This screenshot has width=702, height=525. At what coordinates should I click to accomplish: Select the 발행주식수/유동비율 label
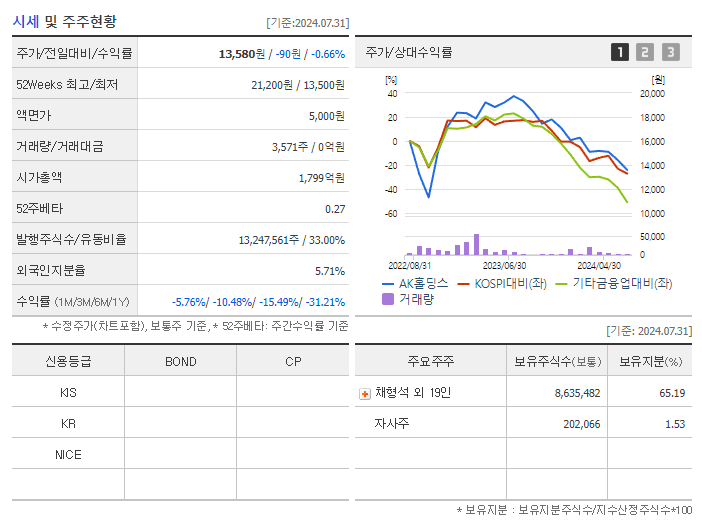click(71, 239)
